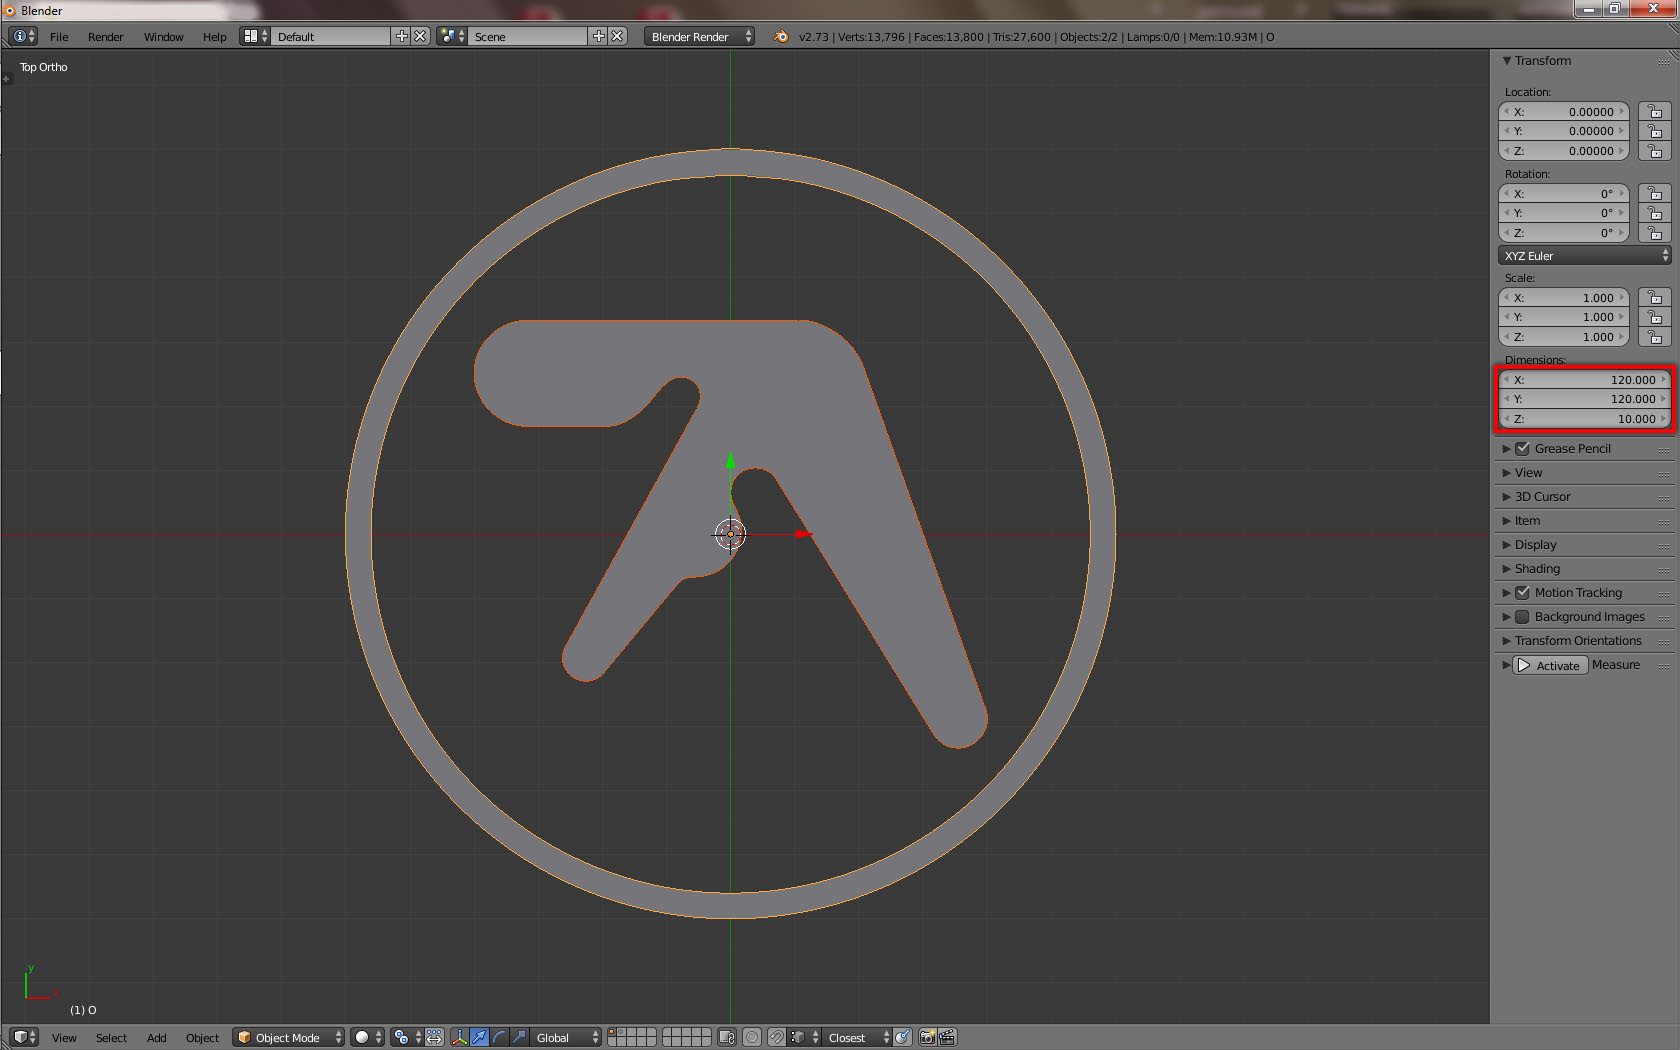This screenshot has width=1680, height=1050.
Task: Toggle snap during transform
Action: pyautogui.click(x=777, y=1037)
